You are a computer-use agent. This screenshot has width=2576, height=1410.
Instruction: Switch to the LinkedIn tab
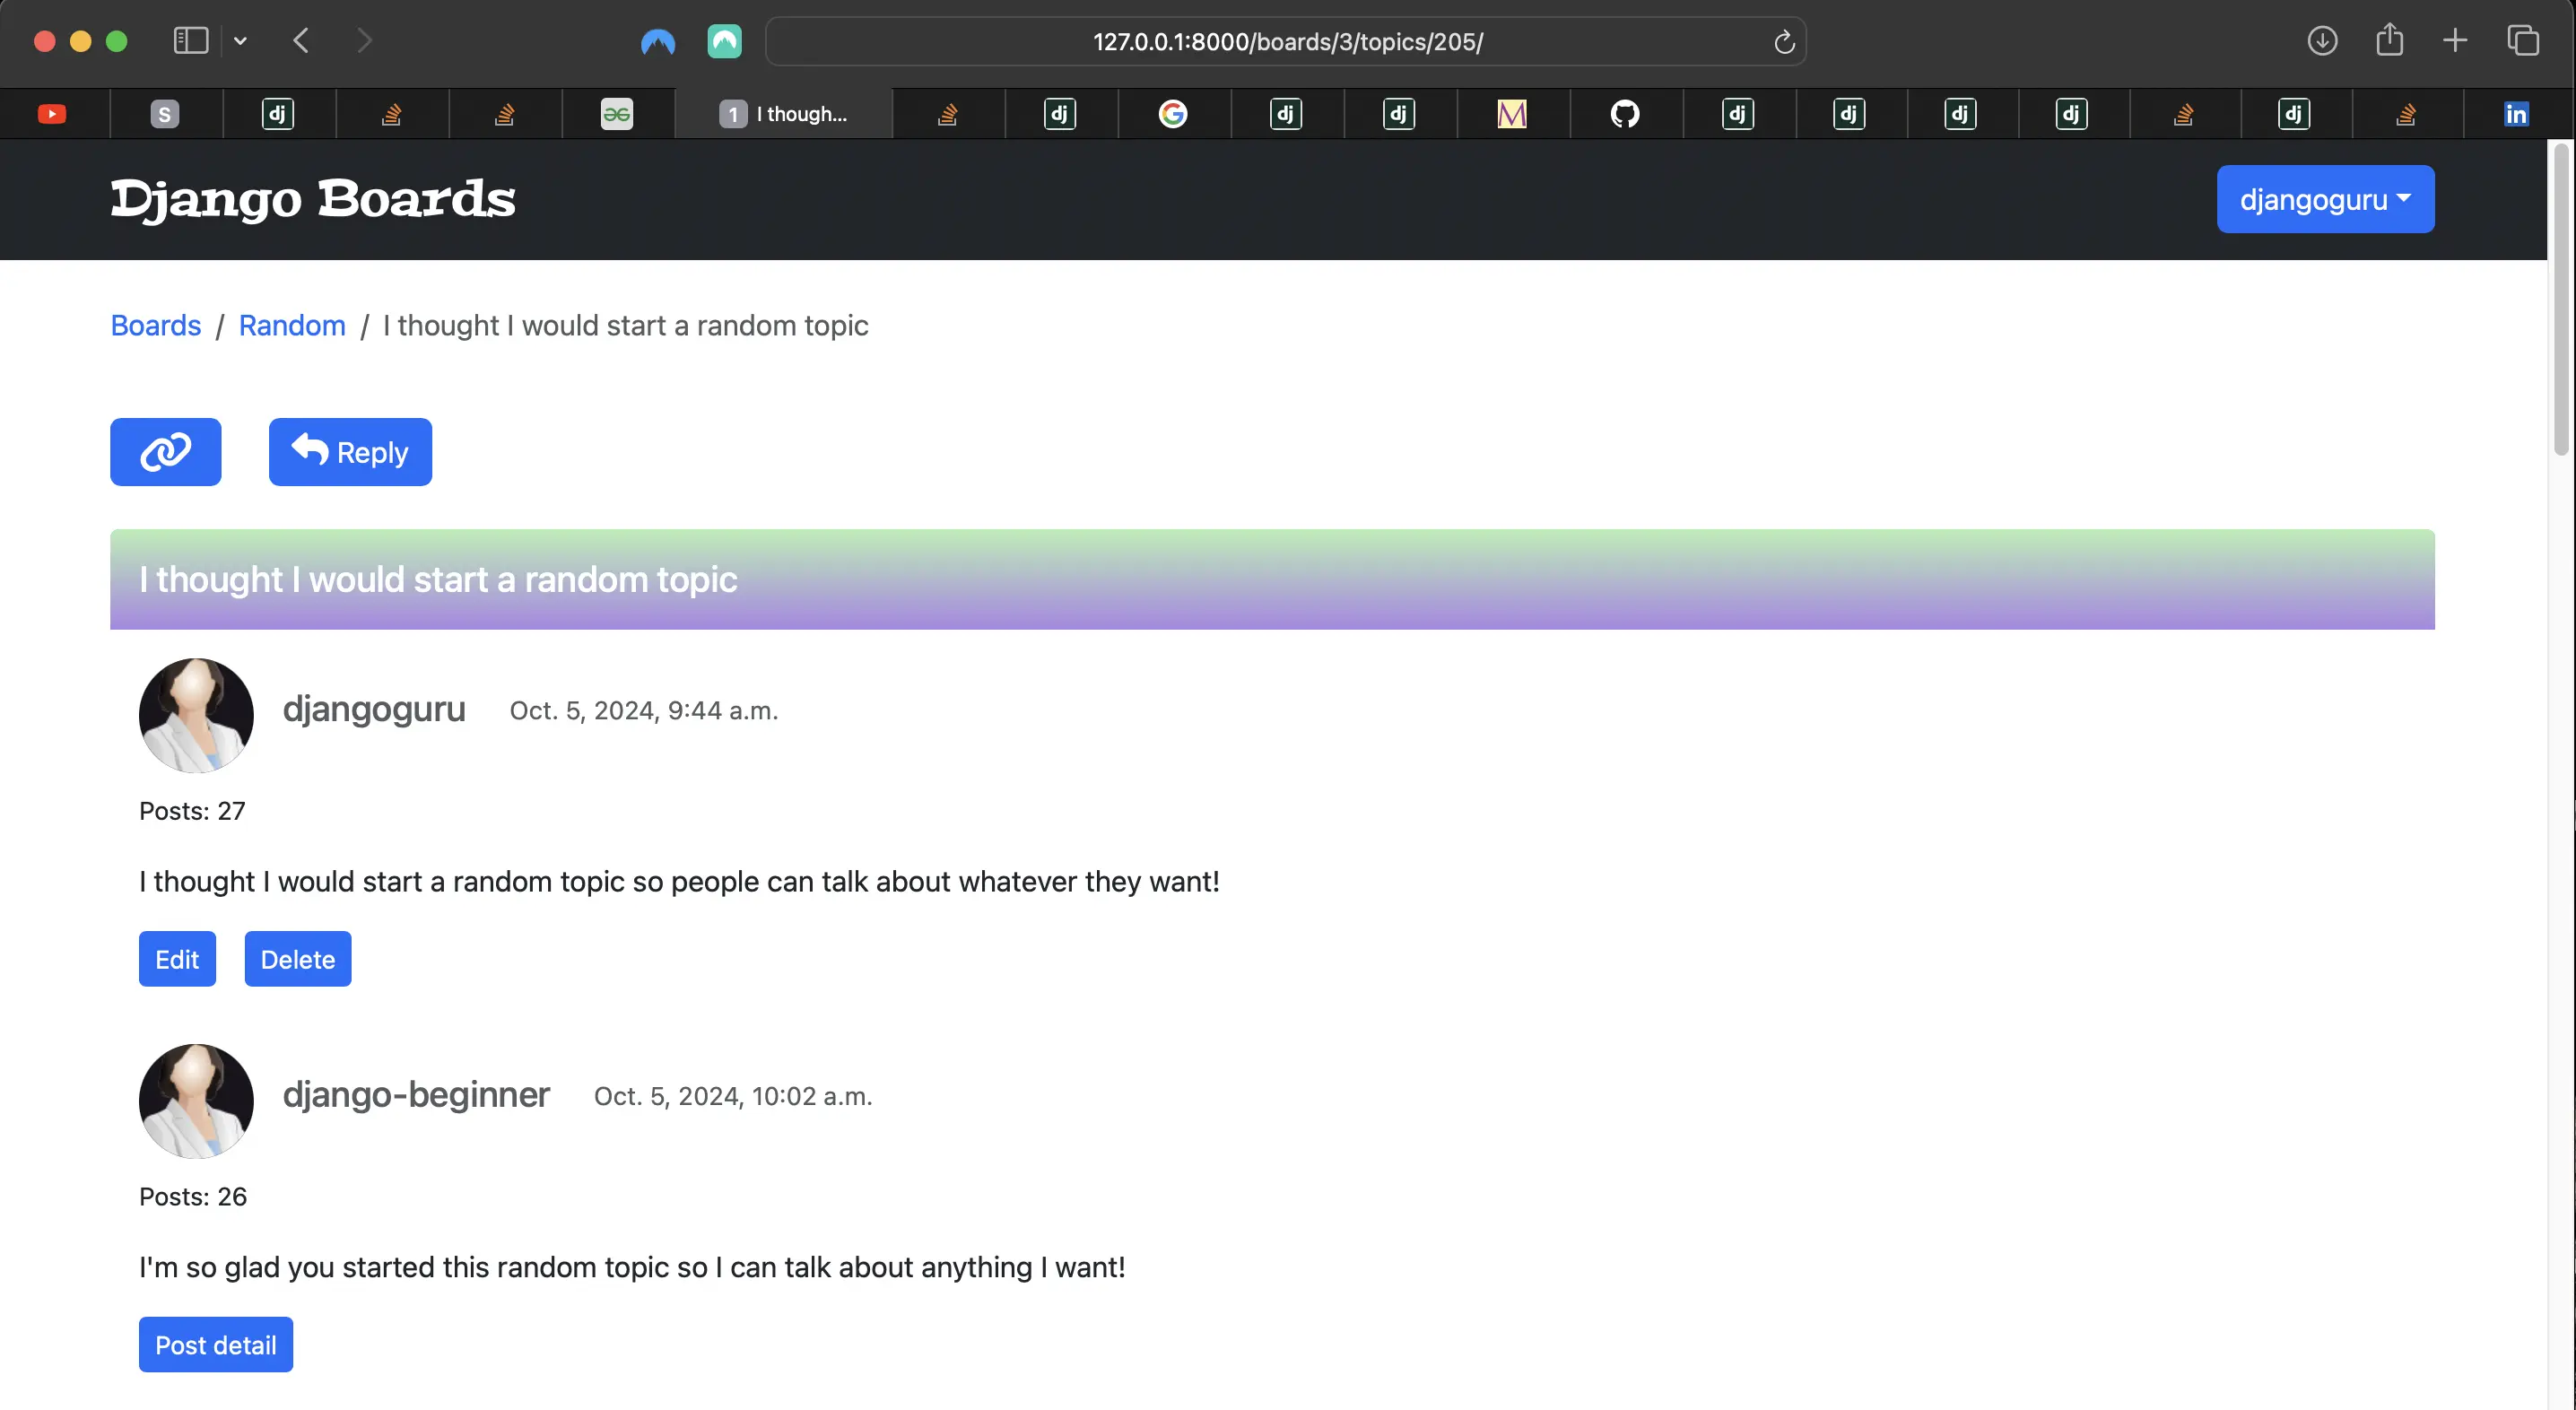[2516, 114]
